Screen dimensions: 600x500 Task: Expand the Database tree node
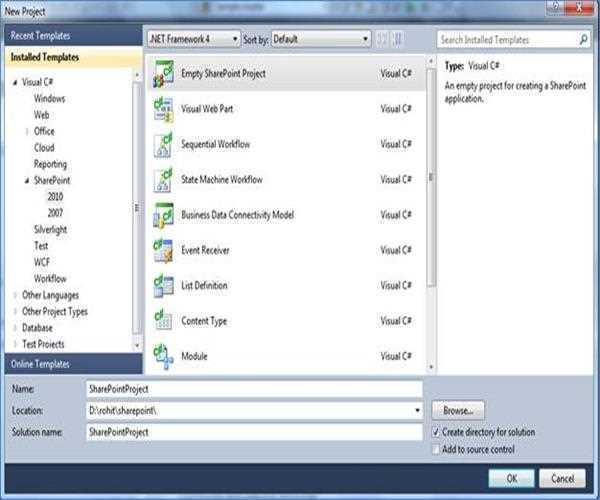pyautogui.click(x=15, y=328)
